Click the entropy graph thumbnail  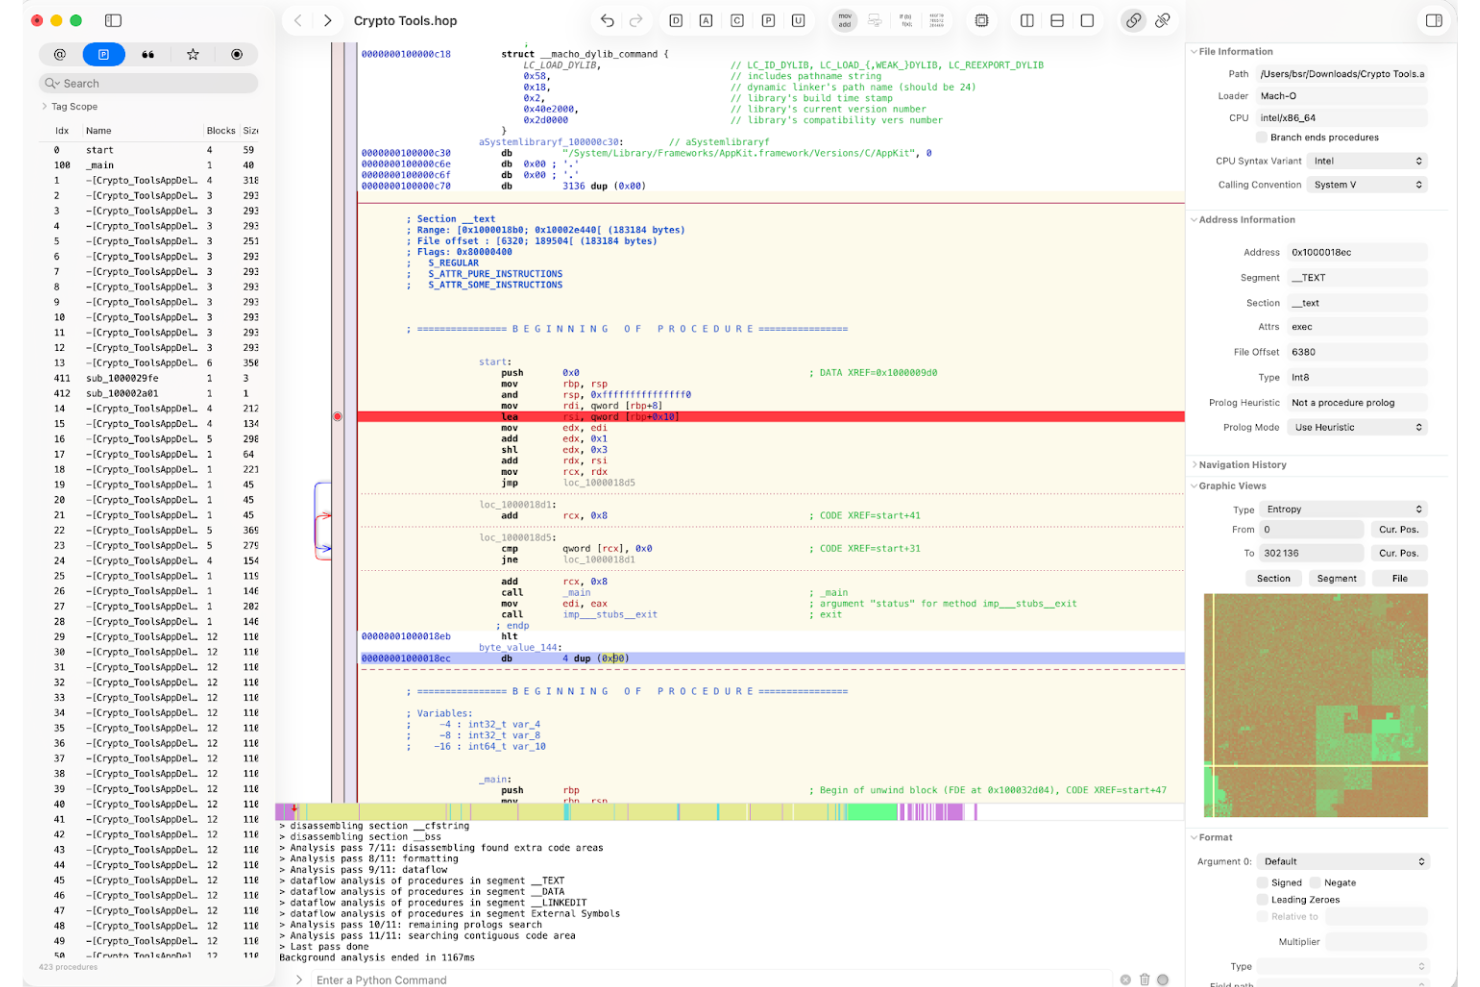coord(1315,705)
